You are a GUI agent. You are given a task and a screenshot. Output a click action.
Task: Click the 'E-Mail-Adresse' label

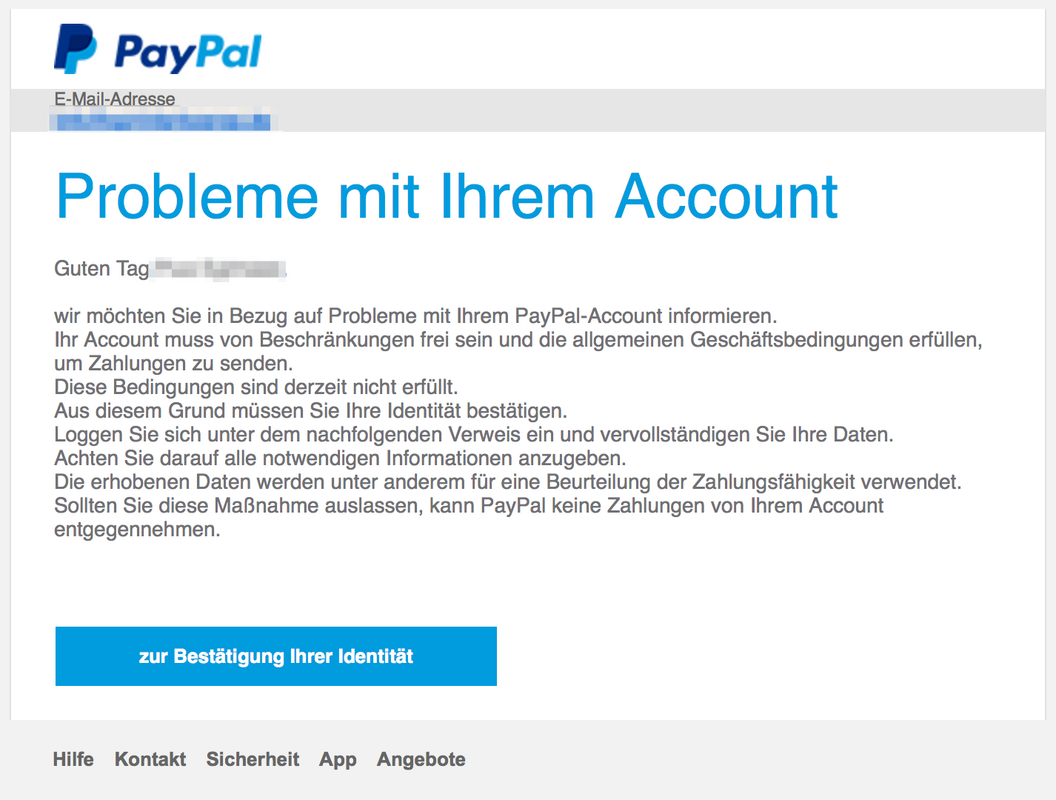click(x=115, y=99)
